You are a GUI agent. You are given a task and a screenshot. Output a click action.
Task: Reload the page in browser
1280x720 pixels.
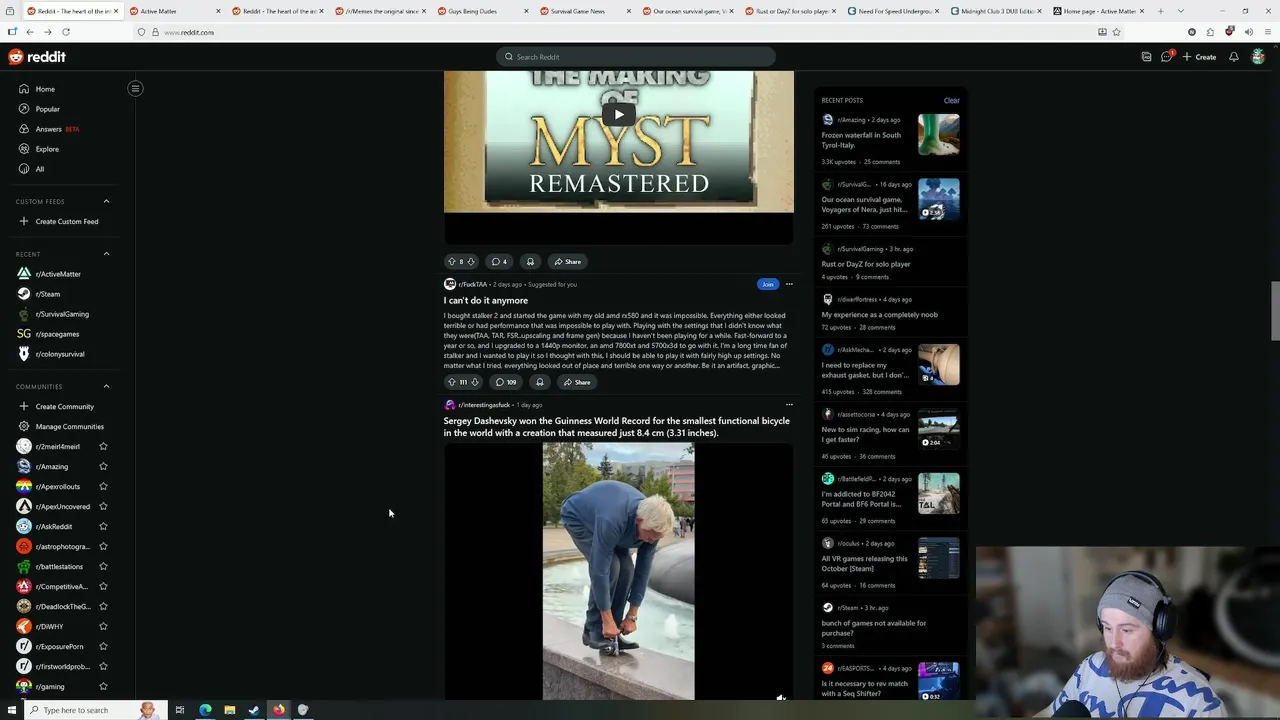click(66, 32)
